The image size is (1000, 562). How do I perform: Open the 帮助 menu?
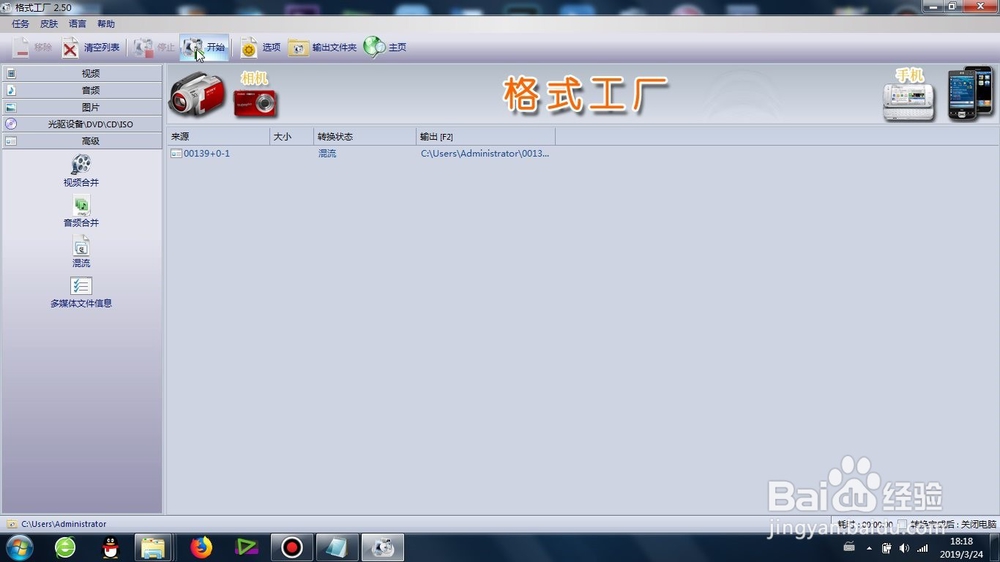106,24
